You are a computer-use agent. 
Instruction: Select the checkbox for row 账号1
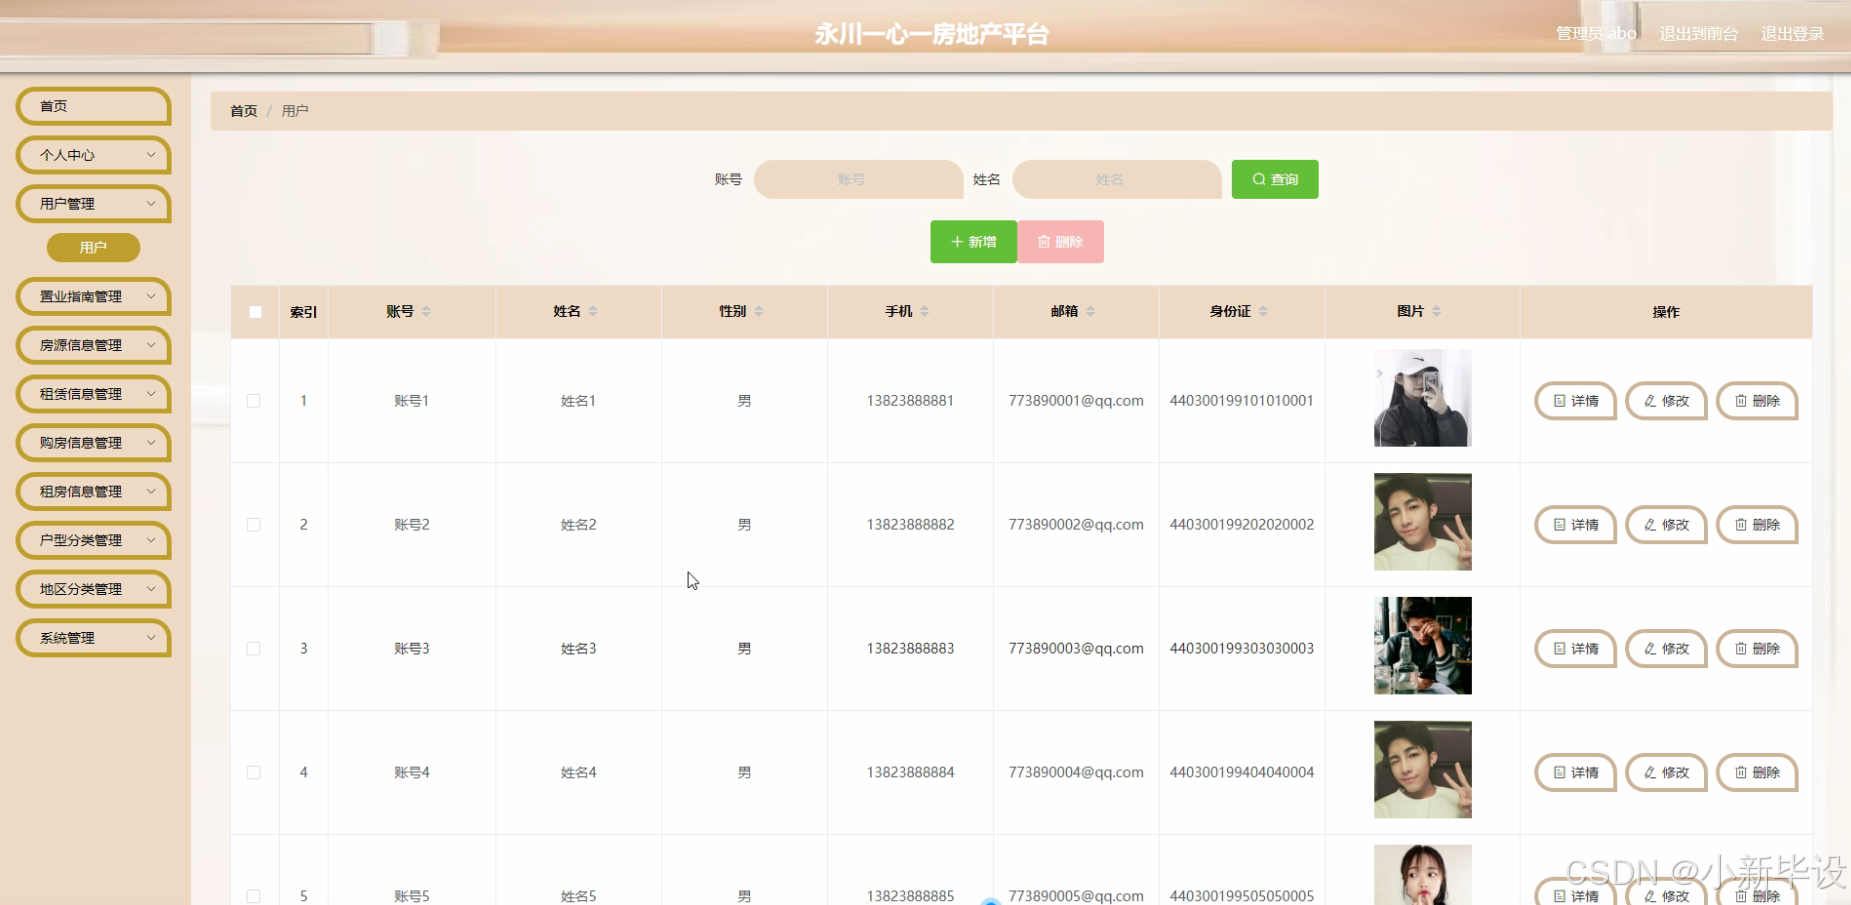(254, 401)
